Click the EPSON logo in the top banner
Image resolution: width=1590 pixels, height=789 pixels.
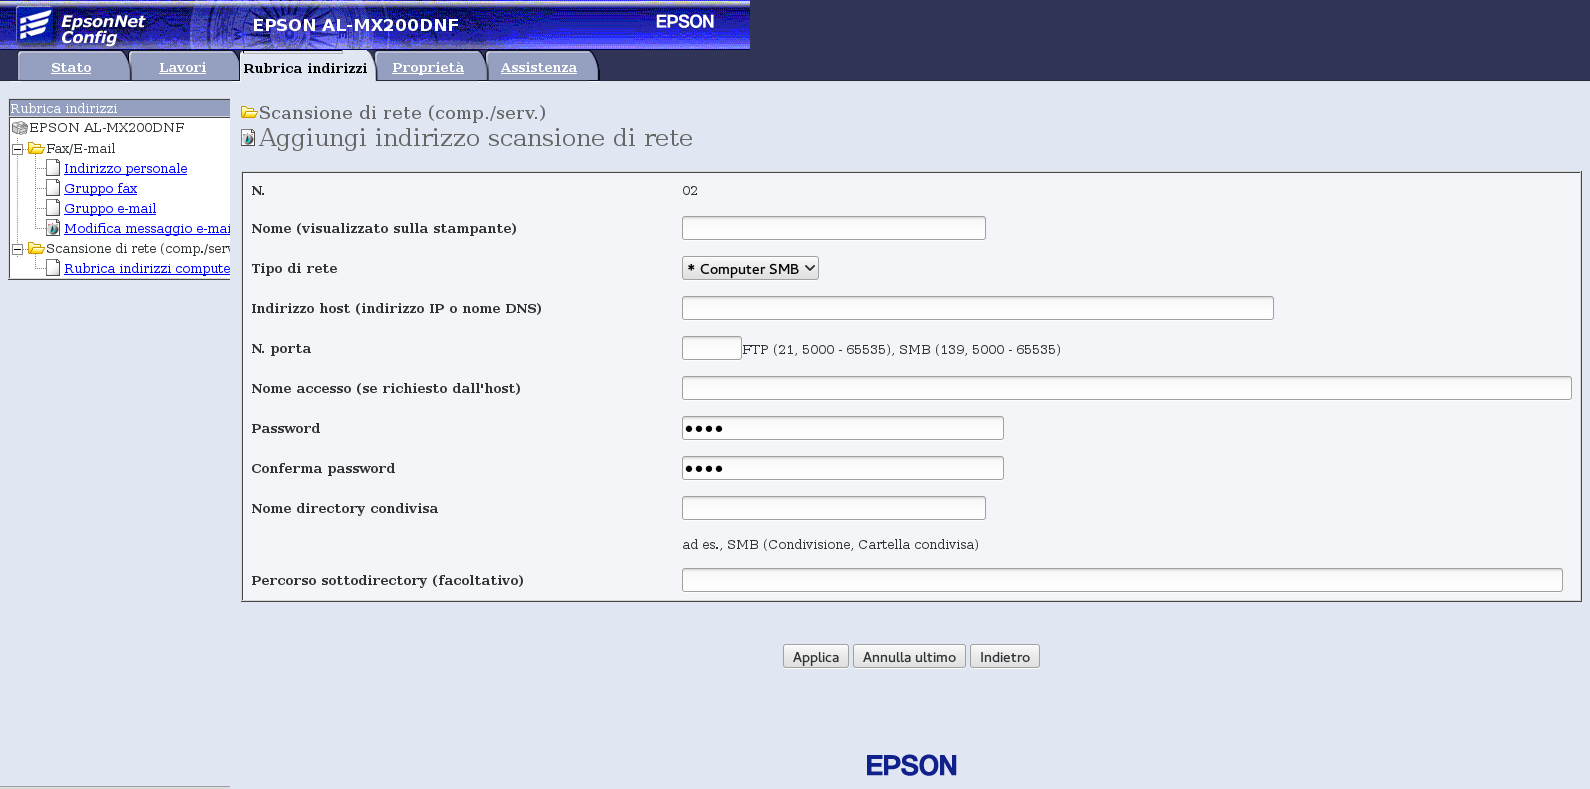point(685,21)
